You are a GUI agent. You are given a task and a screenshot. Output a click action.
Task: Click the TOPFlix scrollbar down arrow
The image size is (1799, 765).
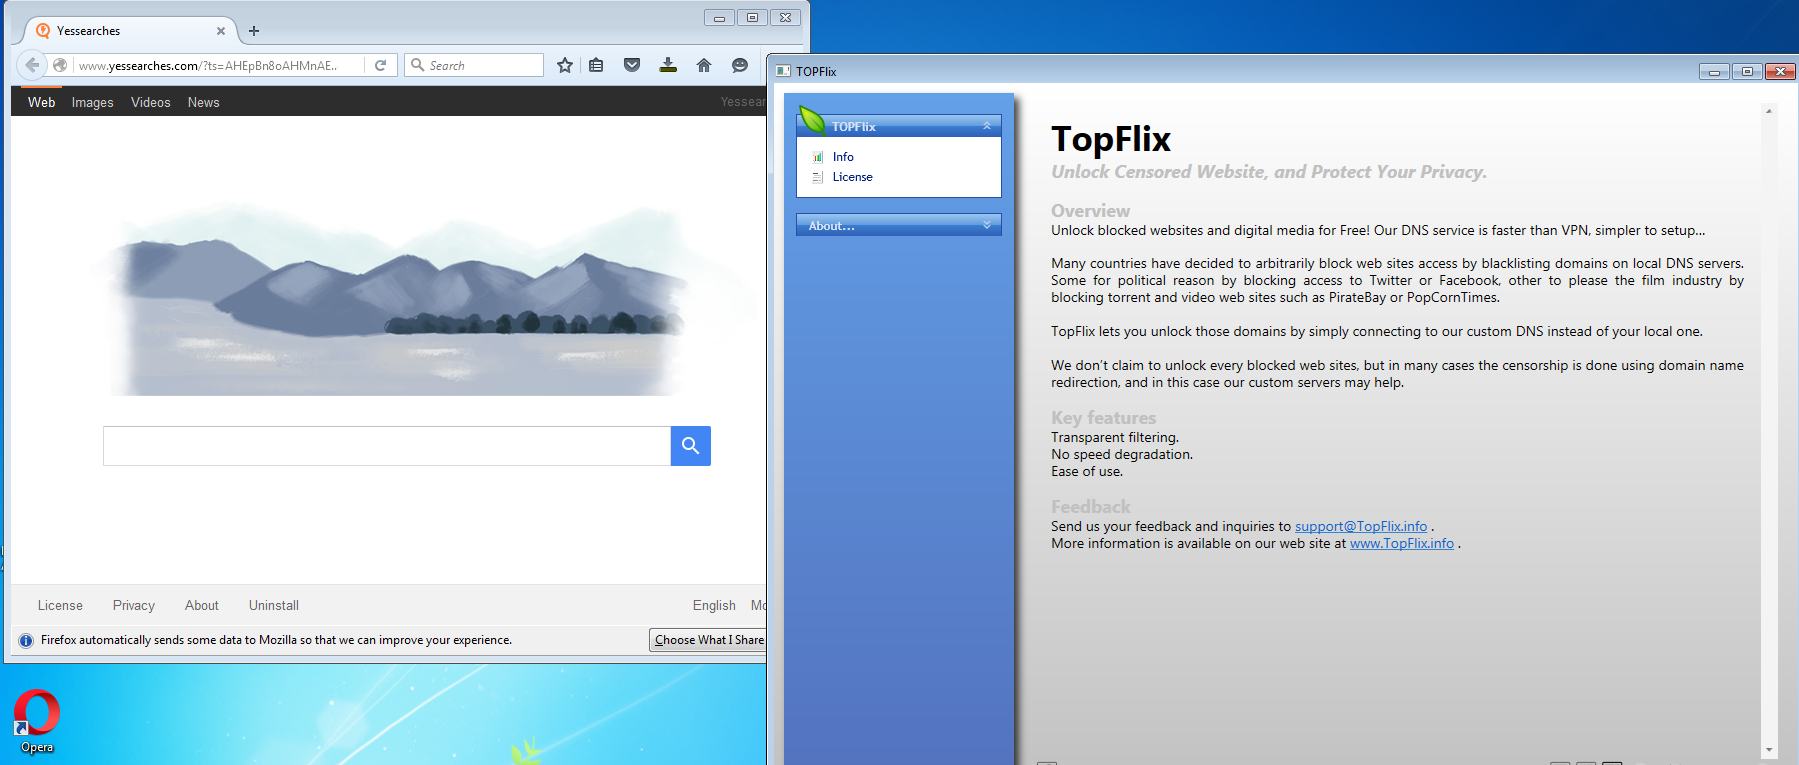point(1769,749)
